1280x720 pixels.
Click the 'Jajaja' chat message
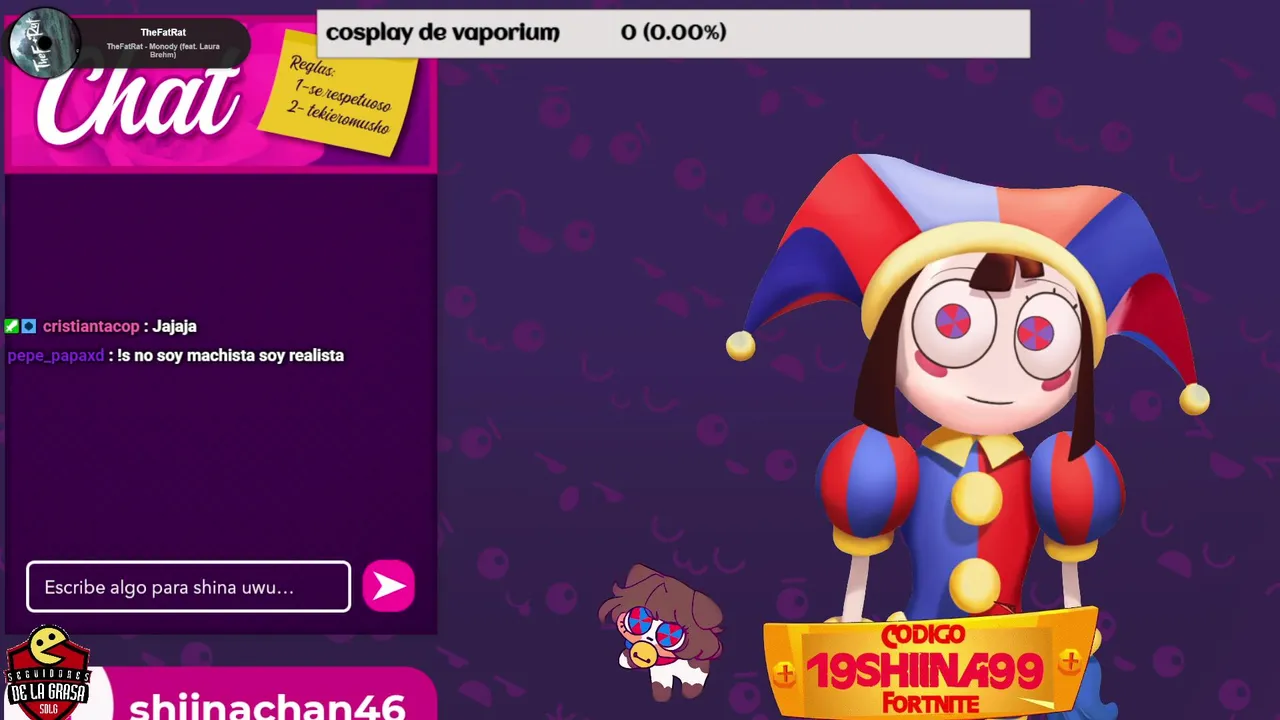174,326
